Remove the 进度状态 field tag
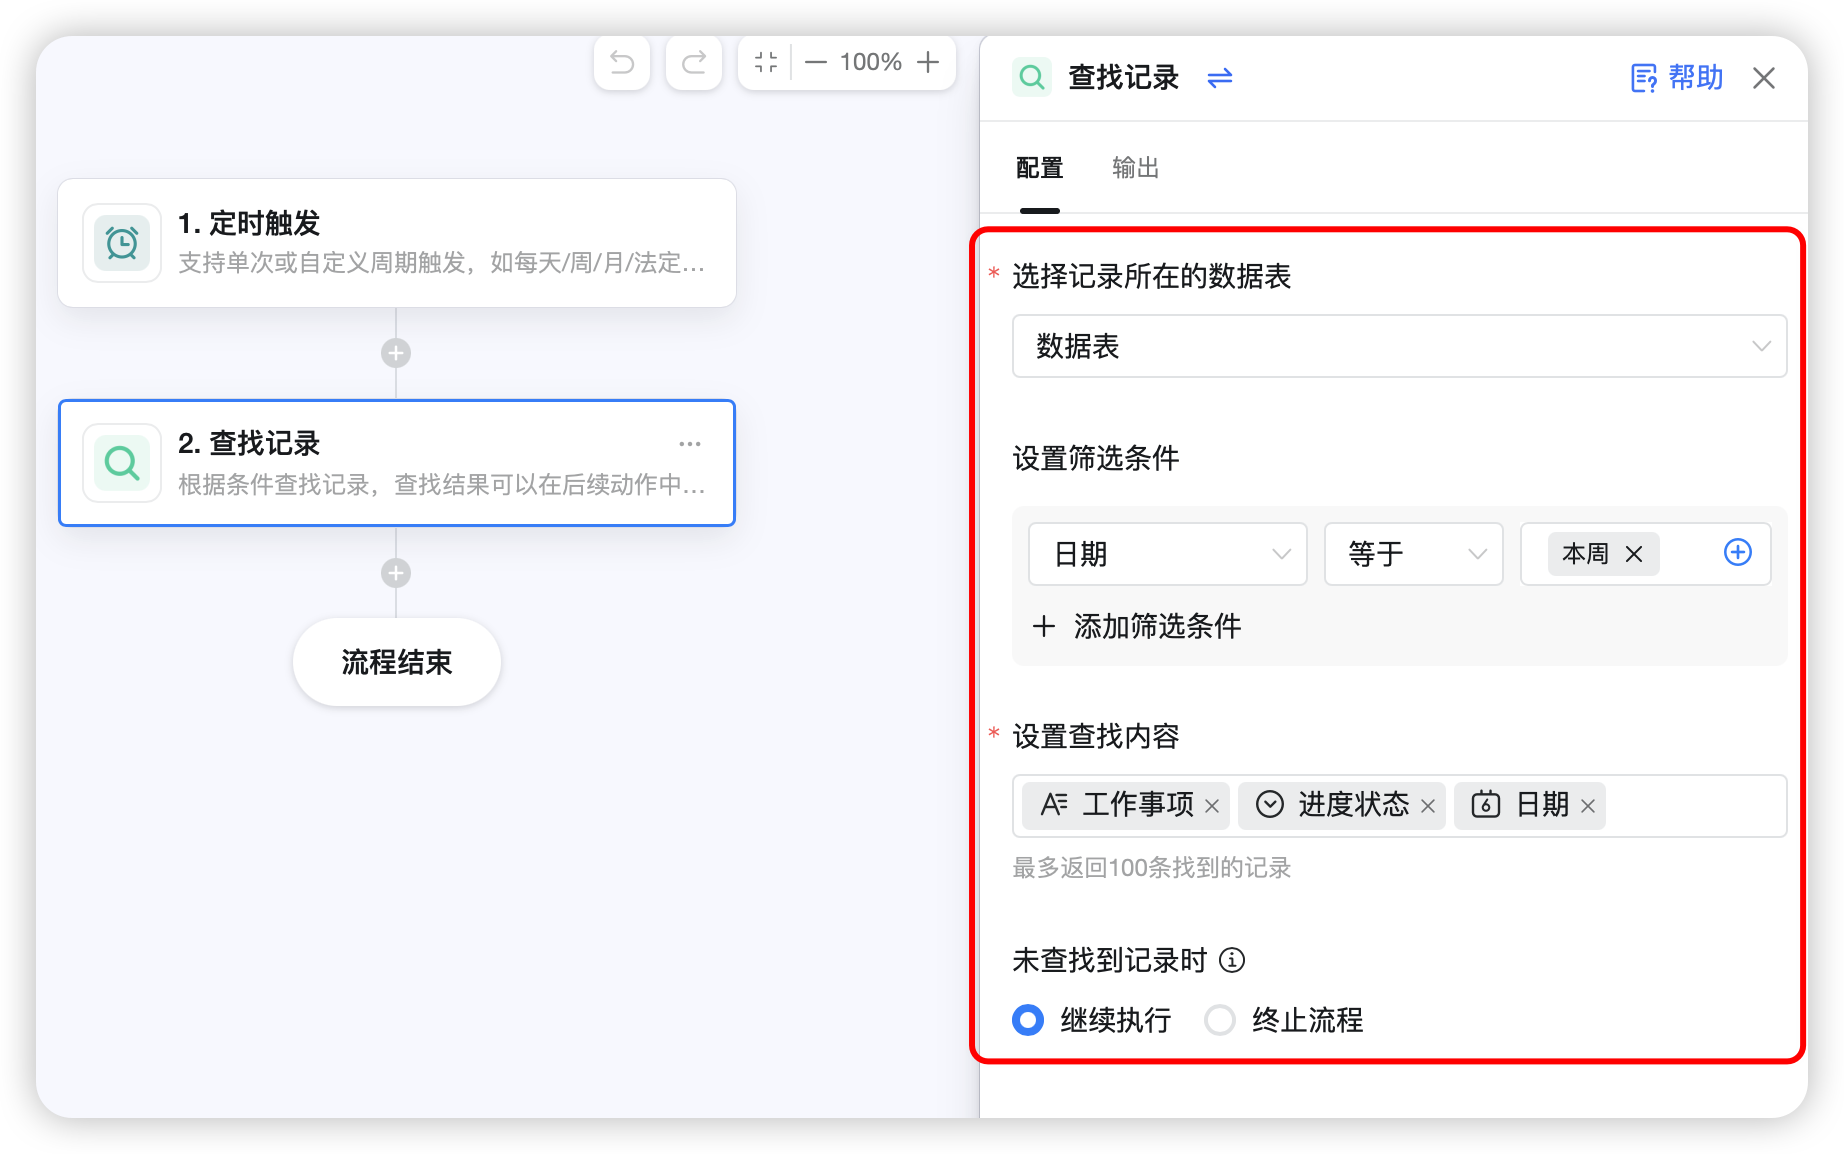Viewport: 1844px width, 1154px height. pos(1428,806)
